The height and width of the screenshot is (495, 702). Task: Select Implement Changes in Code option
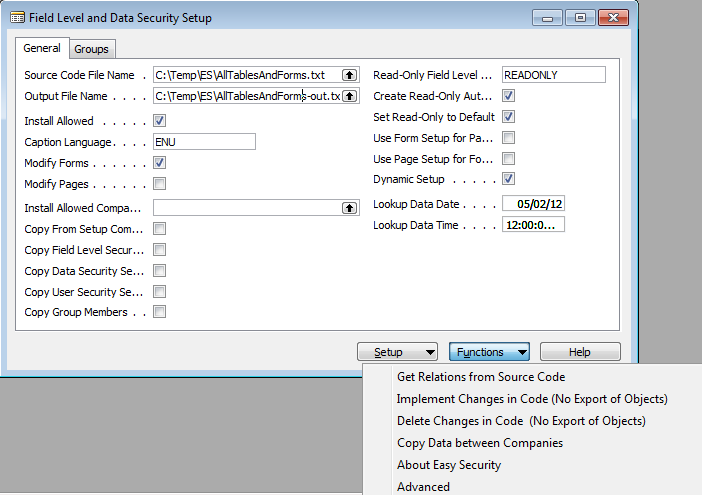[x=531, y=399]
